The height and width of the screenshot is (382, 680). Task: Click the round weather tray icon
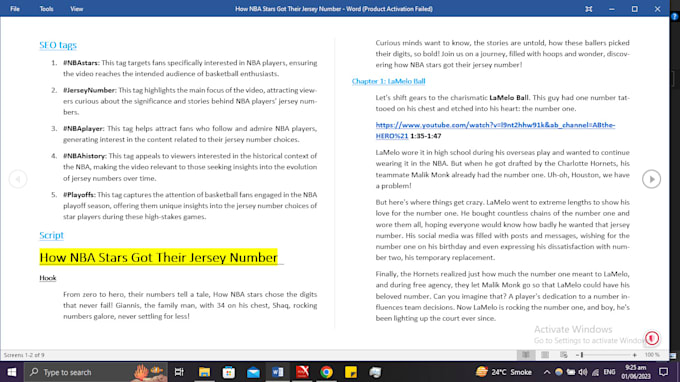click(559, 372)
